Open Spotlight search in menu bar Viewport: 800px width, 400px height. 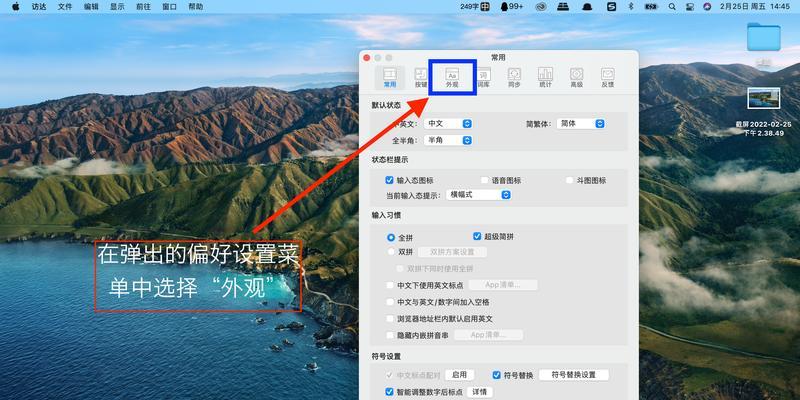click(672, 7)
